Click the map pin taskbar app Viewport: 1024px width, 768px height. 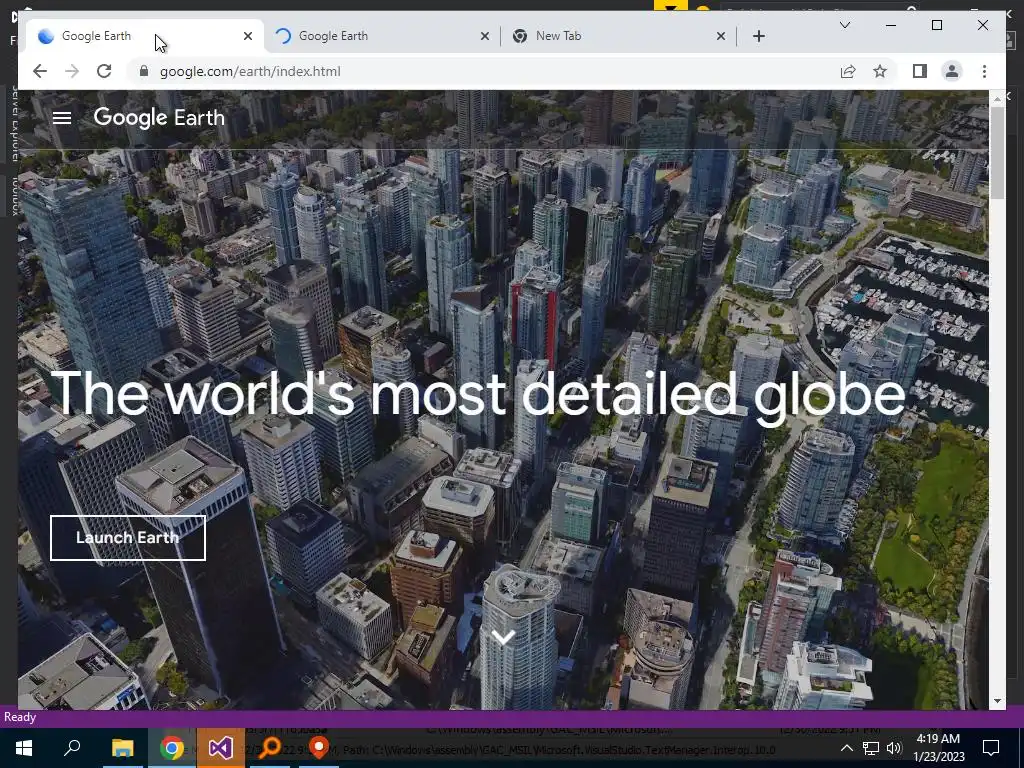click(319, 747)
